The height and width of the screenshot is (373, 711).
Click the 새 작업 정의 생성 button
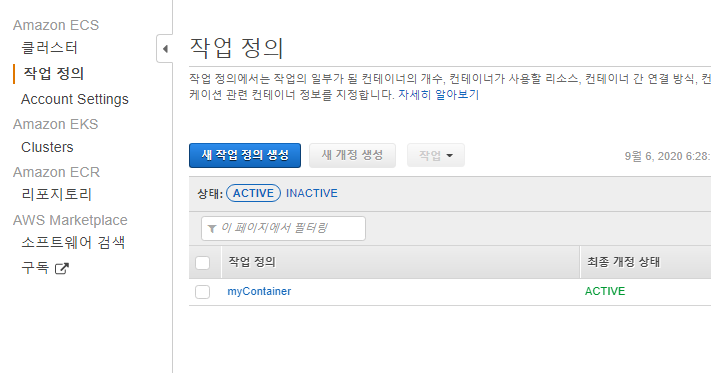click(245, 155)
